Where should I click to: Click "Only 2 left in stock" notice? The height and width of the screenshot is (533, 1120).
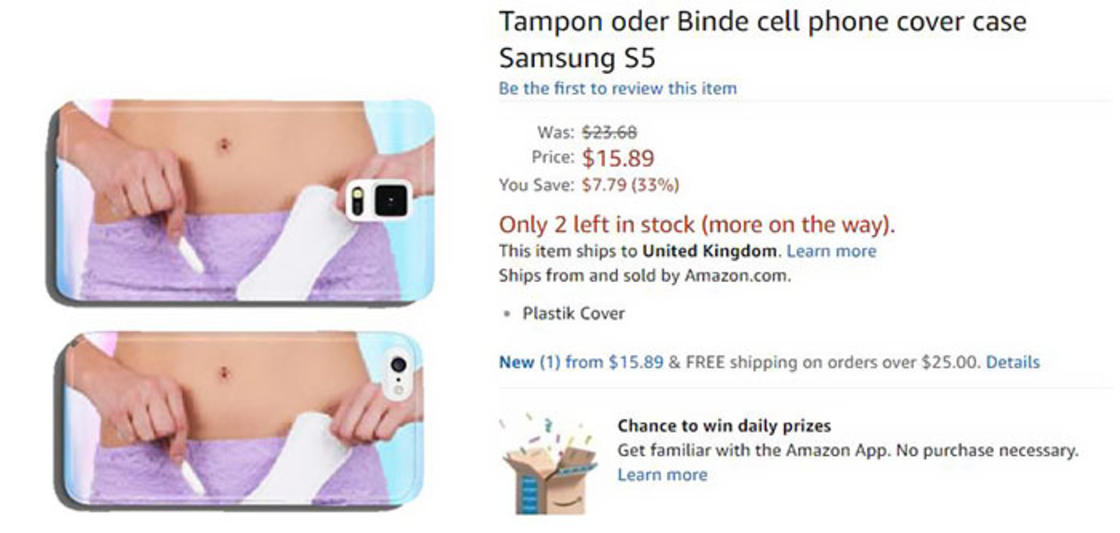point(696,223)
